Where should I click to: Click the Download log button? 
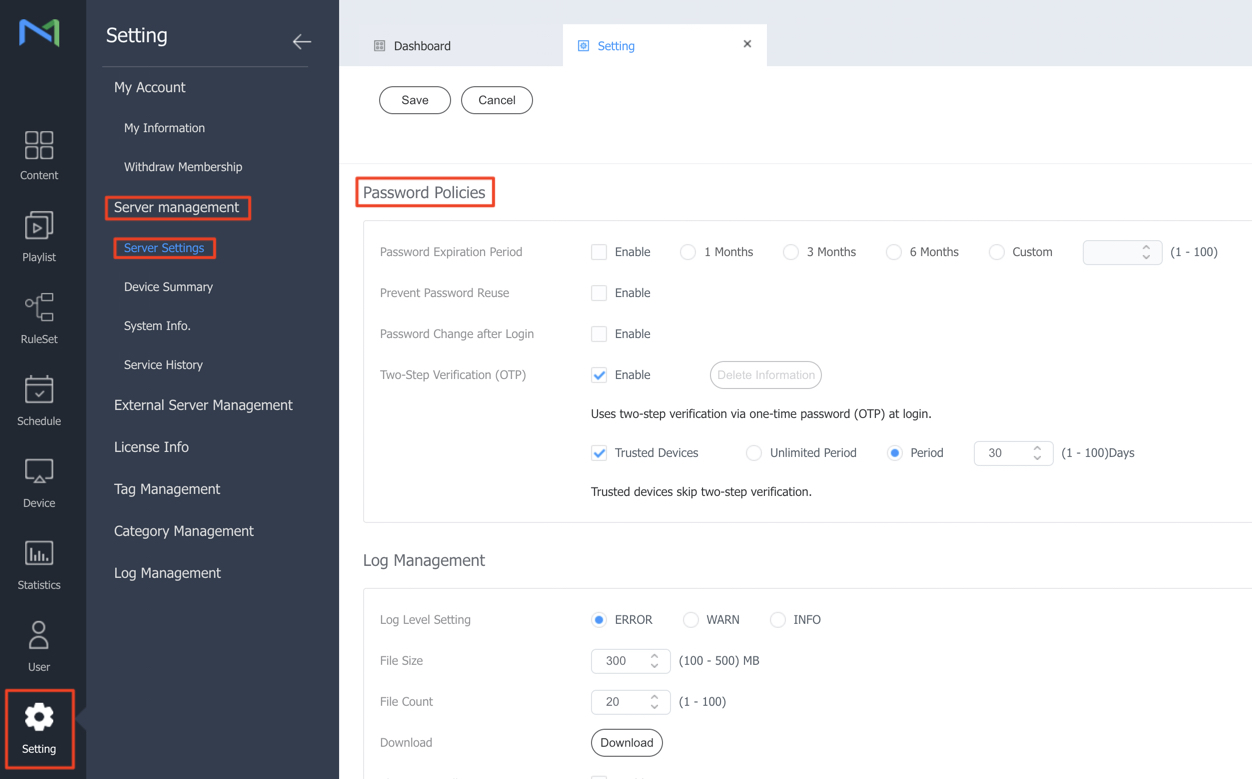pos(627,743)
